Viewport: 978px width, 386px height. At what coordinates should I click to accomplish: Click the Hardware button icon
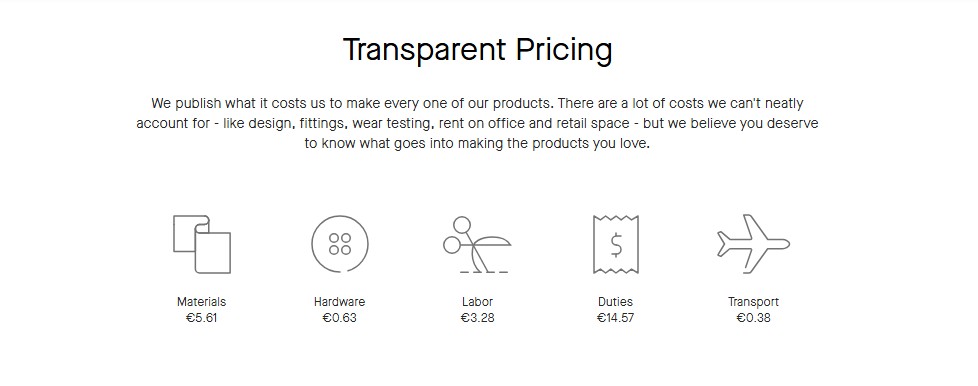pos(340,244)
